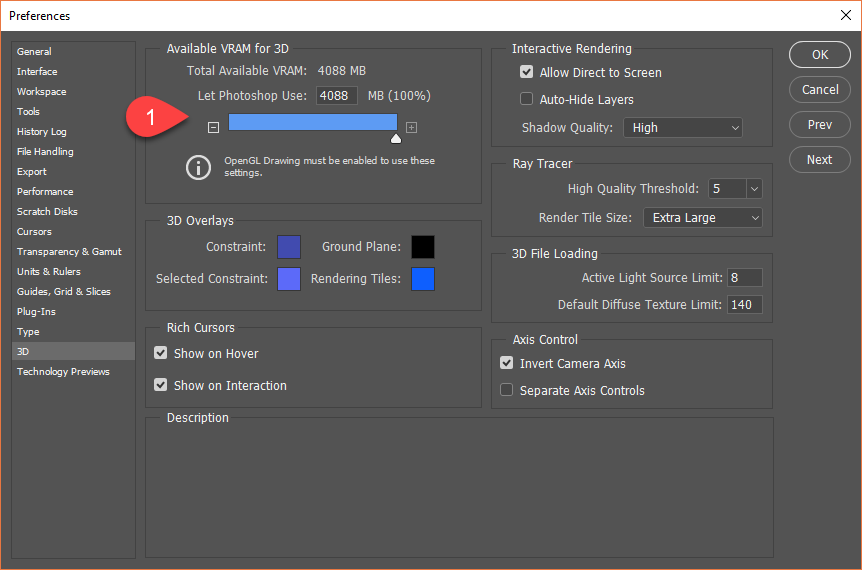Confirm settings with OK button
Image resolution: width=862 pixels, height=570 pixels.
click(820, 54)
